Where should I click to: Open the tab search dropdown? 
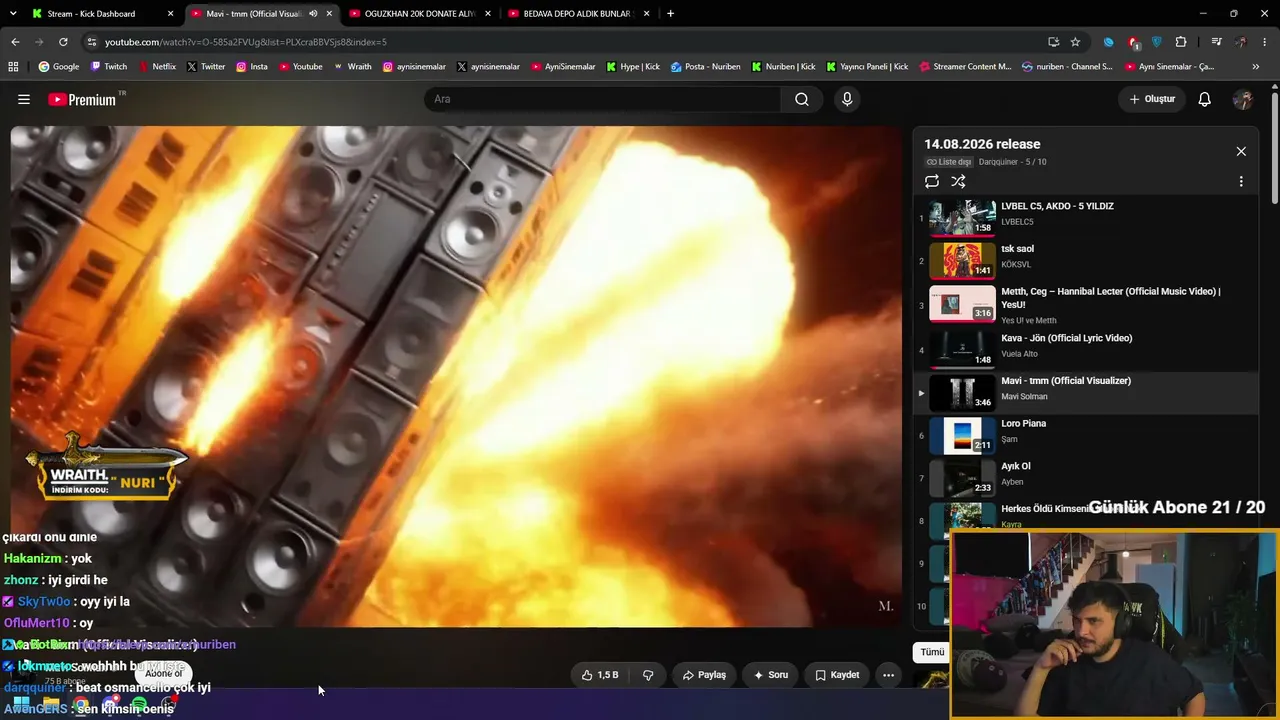click(x=11, y=14)
